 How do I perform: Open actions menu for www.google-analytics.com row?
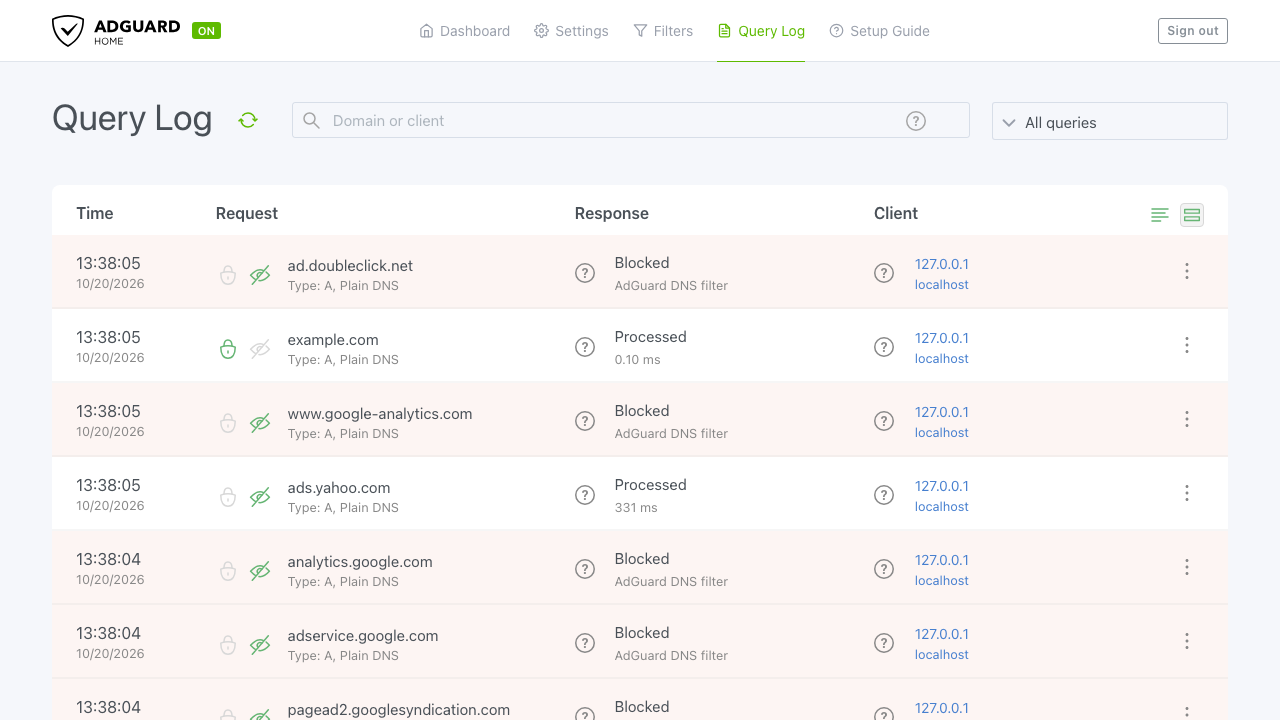pos(1187,419)
